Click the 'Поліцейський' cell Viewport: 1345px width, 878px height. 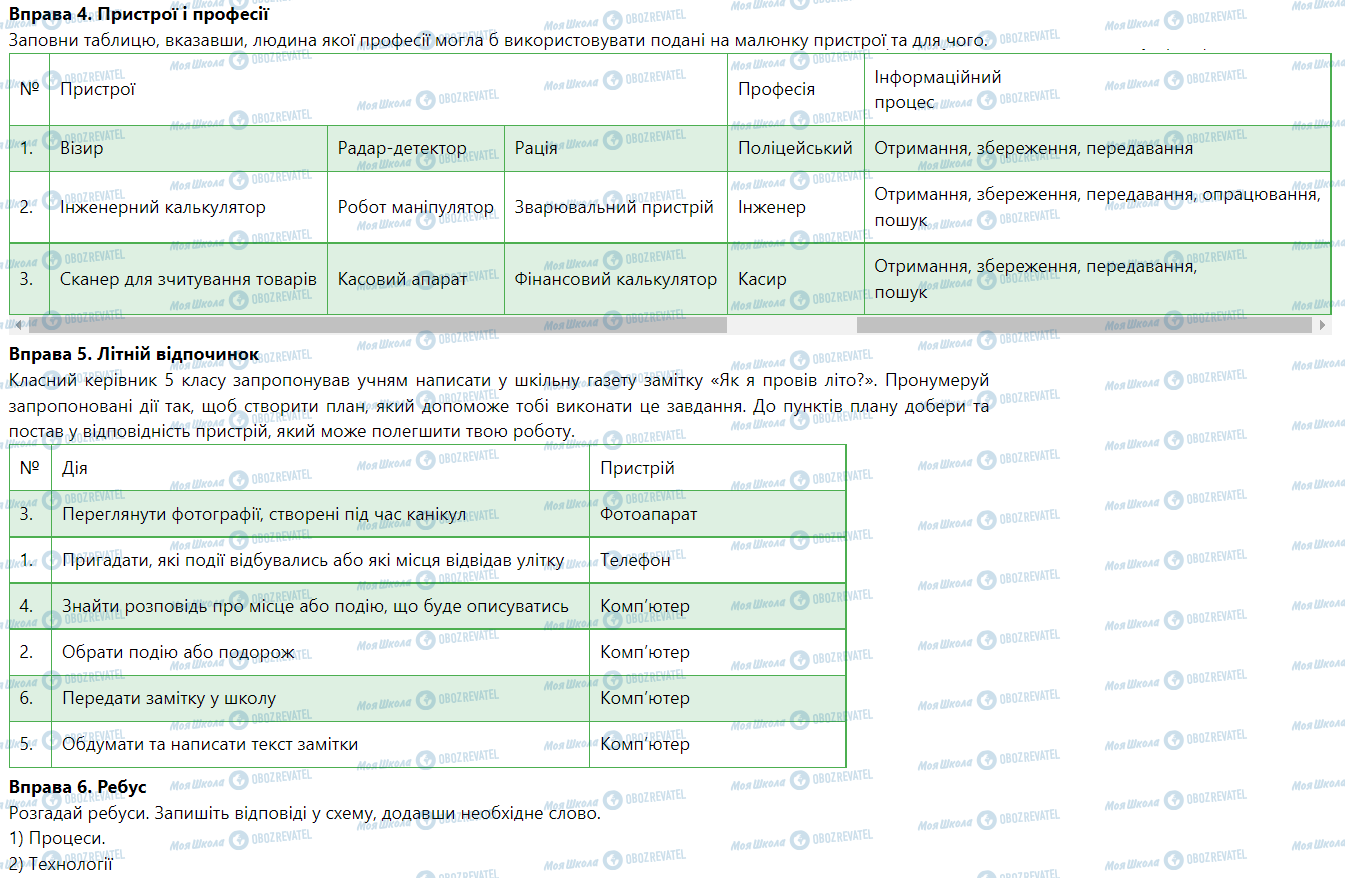tap(796, 149)
